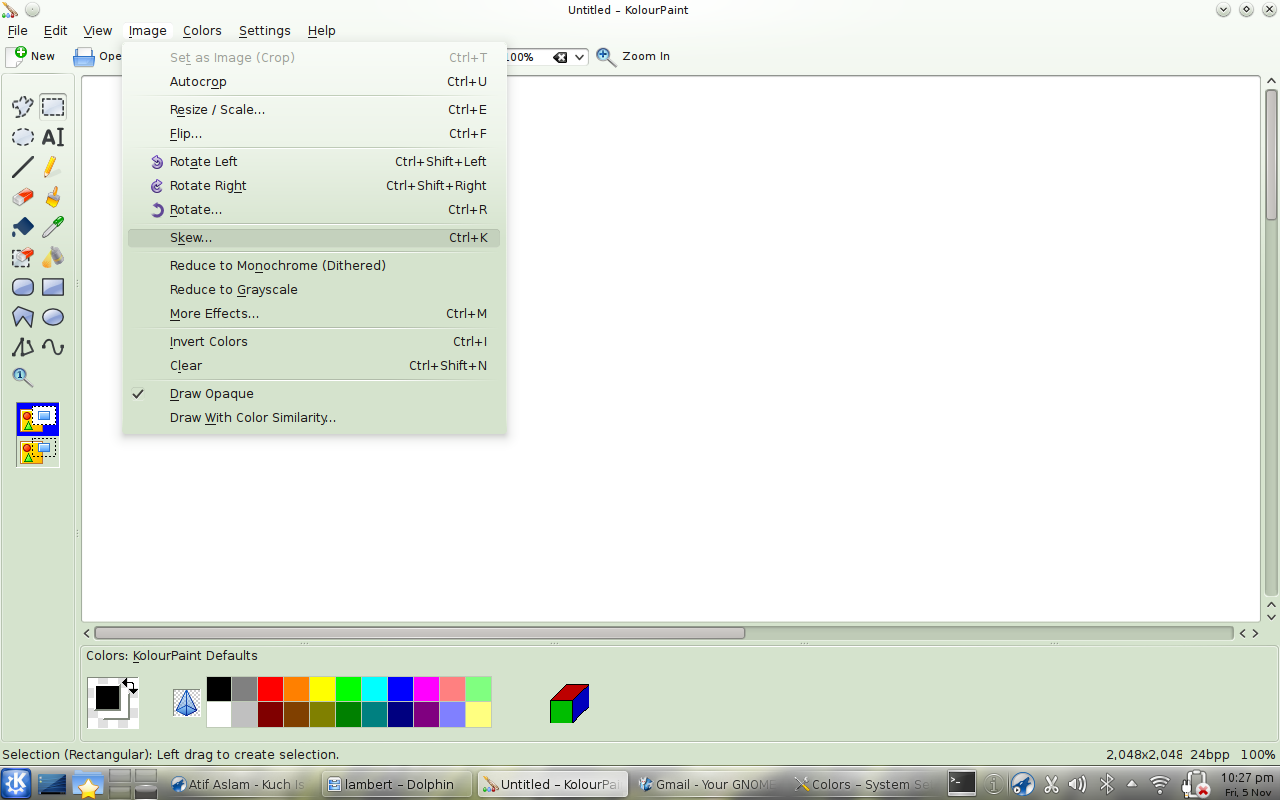Open the File menu
This screenshot has height=800, width=1280.
click(x=18, y=31)
